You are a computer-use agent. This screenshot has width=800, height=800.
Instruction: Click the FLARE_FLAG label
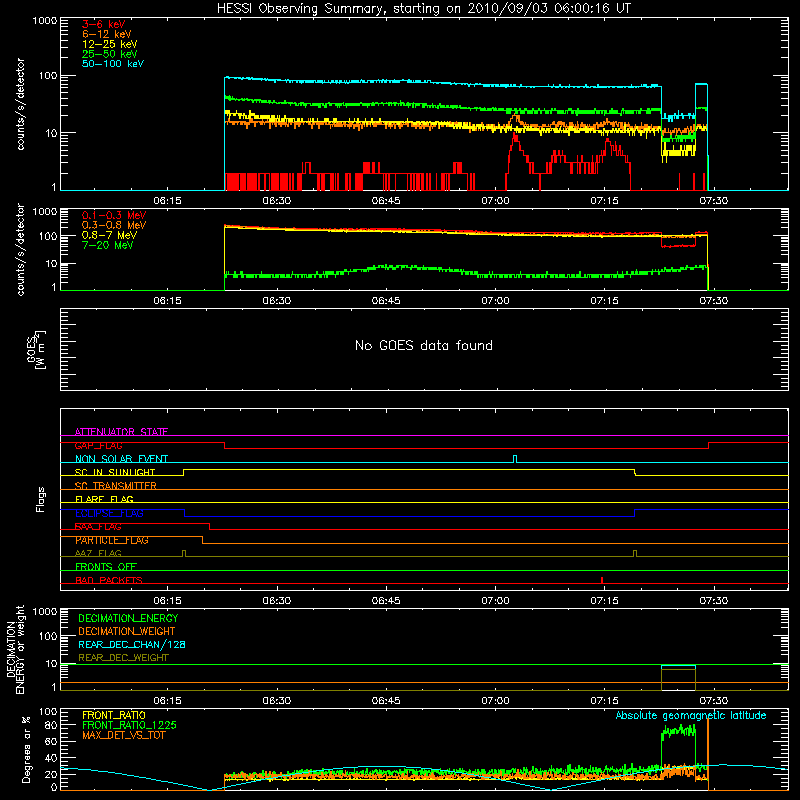(x=104, y=499)
